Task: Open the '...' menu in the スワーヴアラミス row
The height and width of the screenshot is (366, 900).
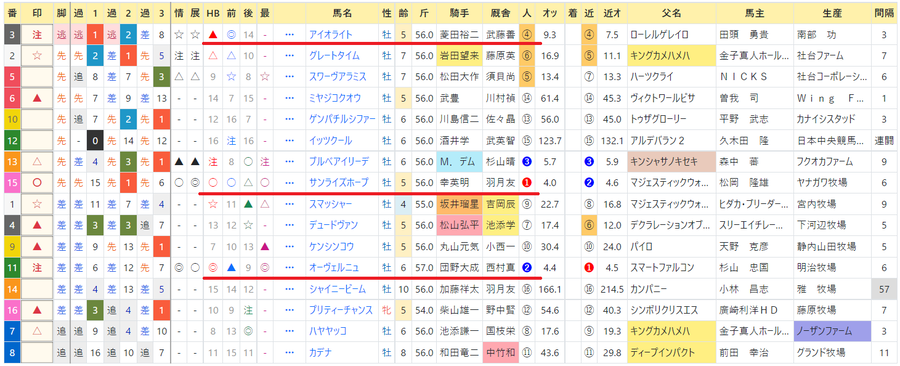Action: pos(289,77)
